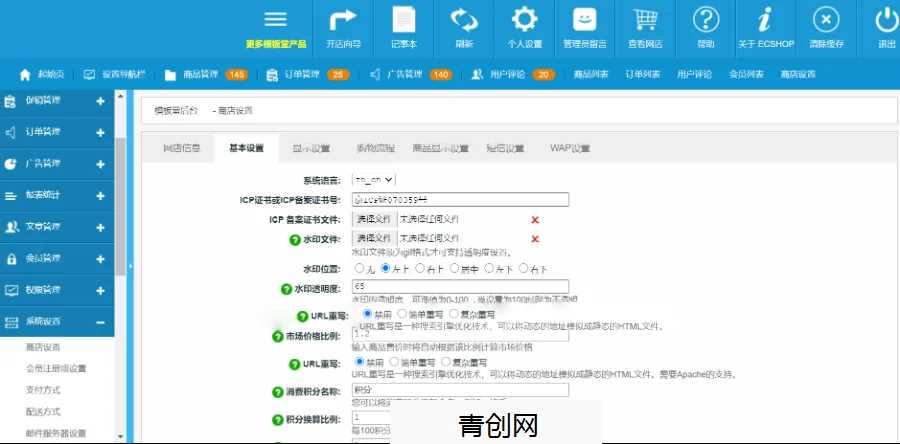This screenshot has height=444, width=900.
Task: Set watermark position to 无
Action: tap(360, 268)
